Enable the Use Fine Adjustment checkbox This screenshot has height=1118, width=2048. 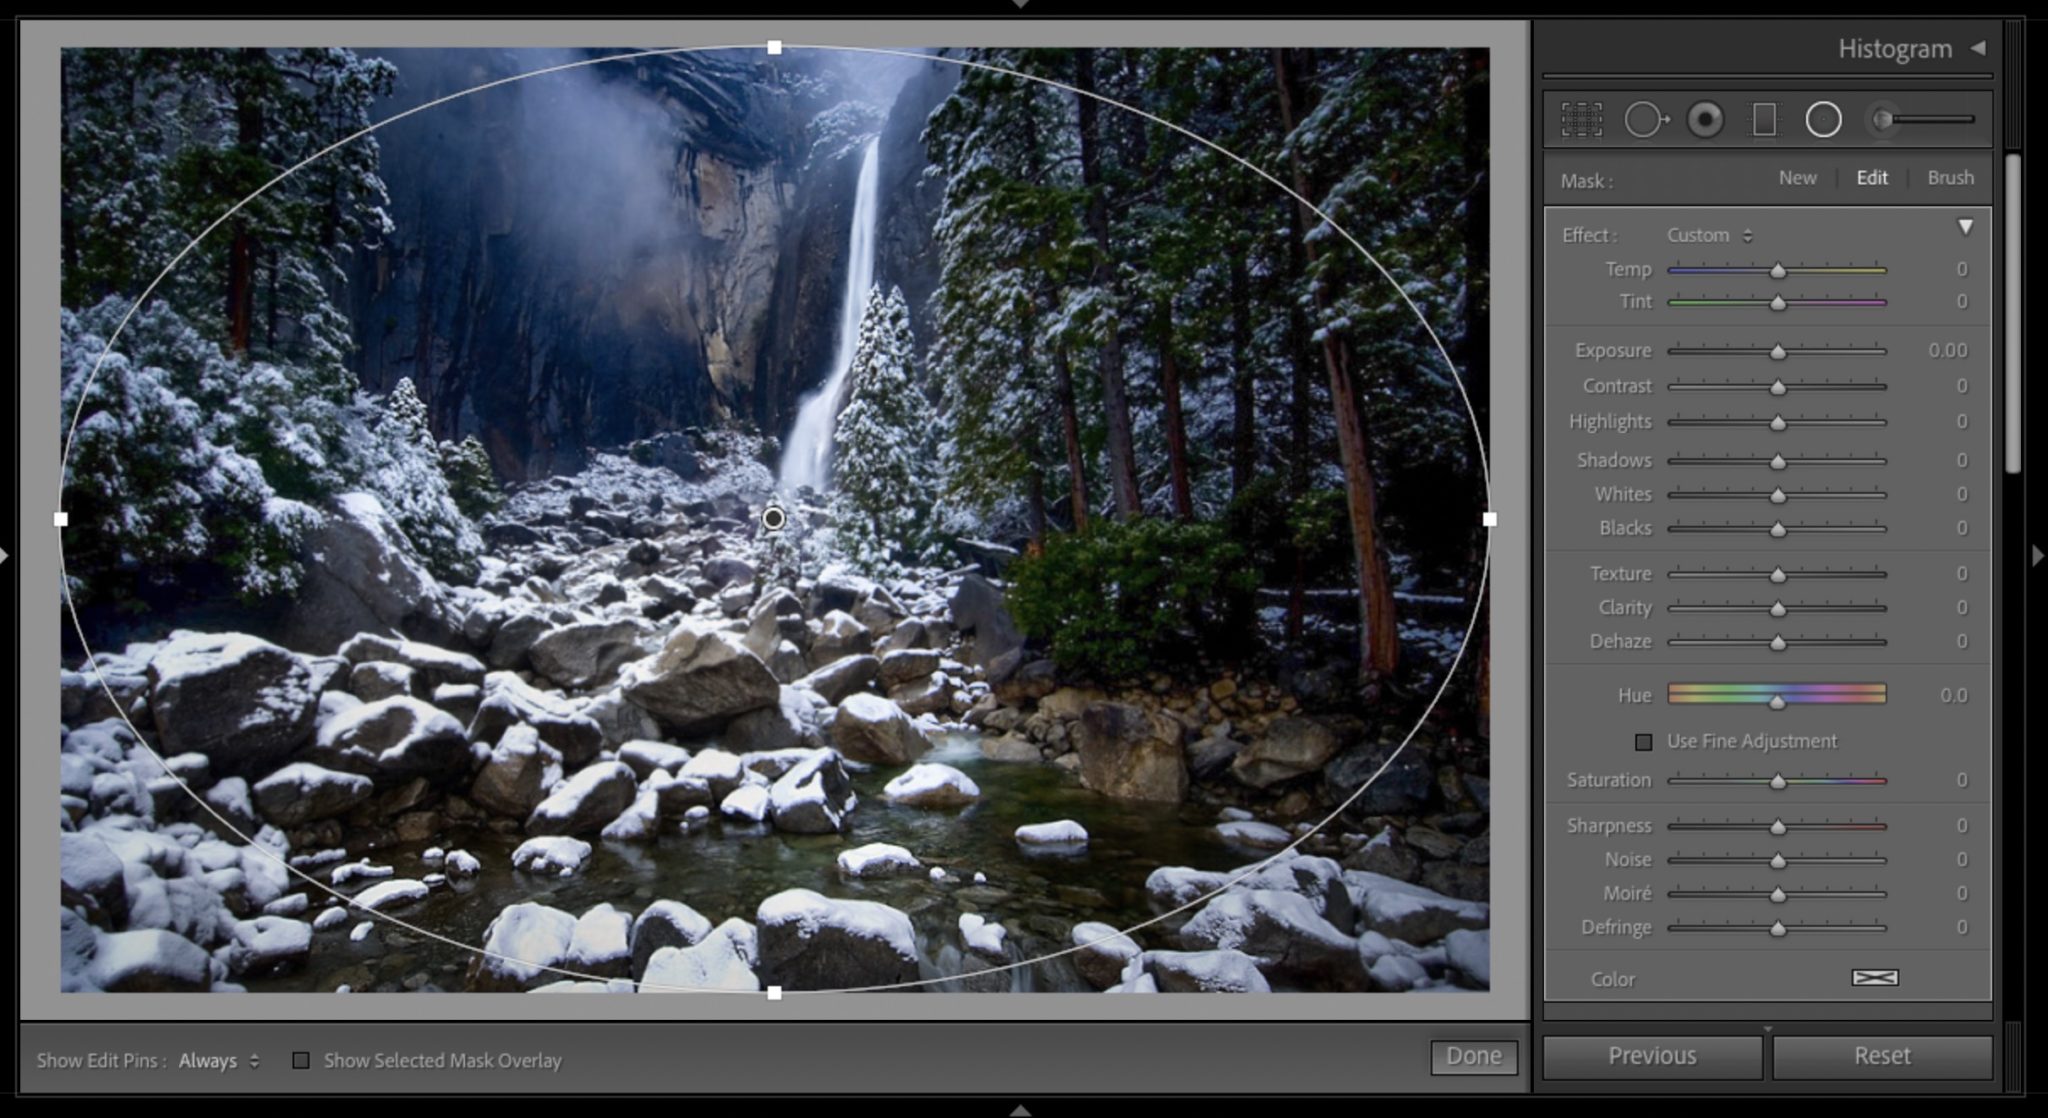1643,742
